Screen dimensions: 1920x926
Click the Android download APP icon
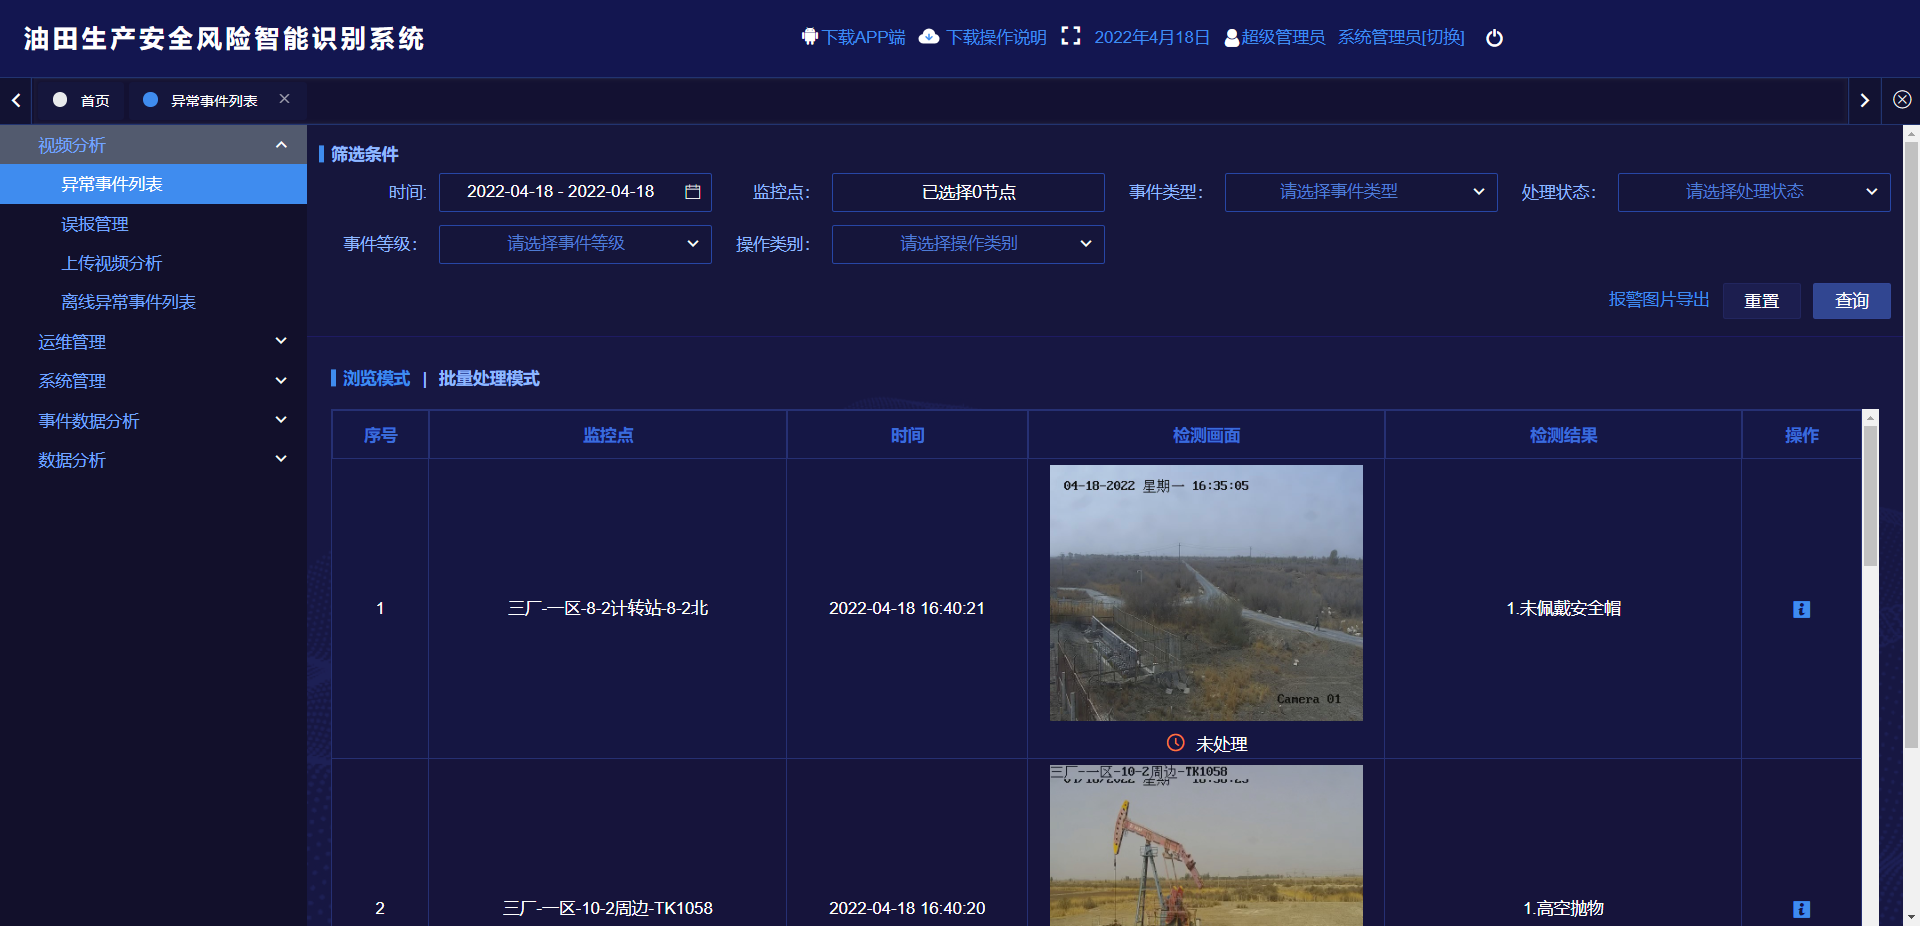tap(809, 37)
